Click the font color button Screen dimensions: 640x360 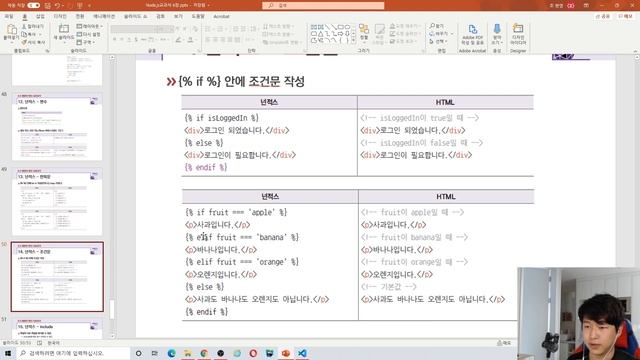(190, 40)
